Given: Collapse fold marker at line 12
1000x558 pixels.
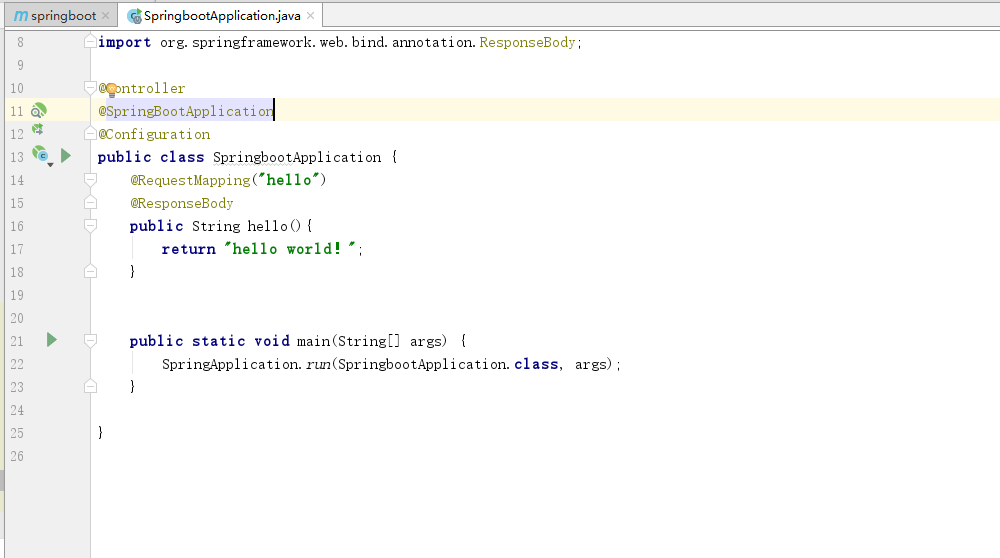Looking at the screenshot, I should coord(90,133).
